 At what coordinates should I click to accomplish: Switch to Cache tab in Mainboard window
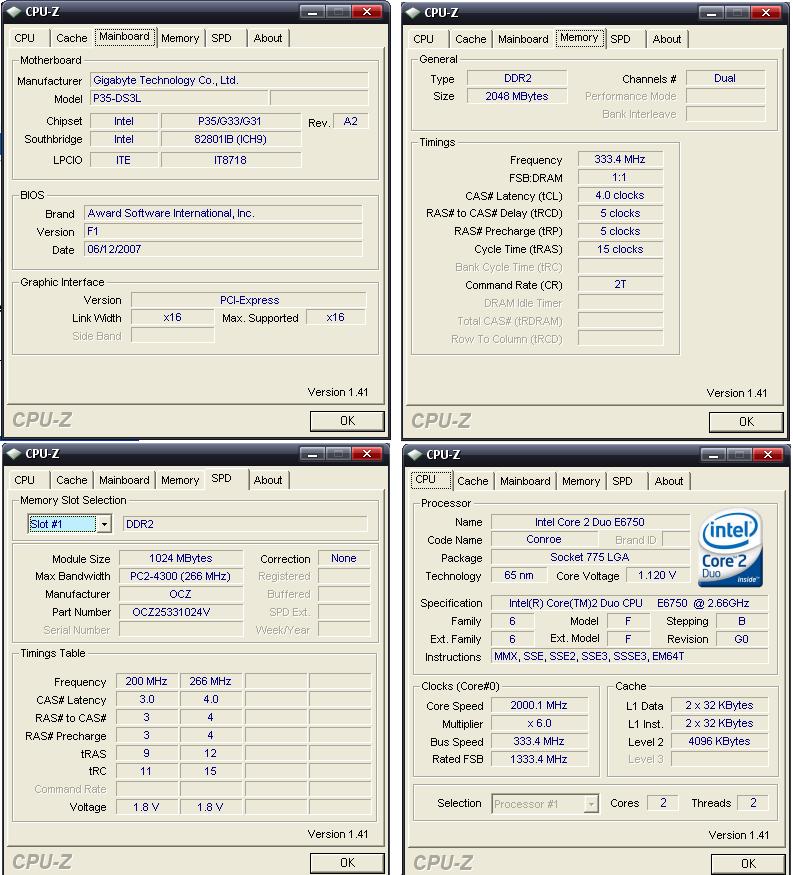pyautogui.click(x=71, y=38)
